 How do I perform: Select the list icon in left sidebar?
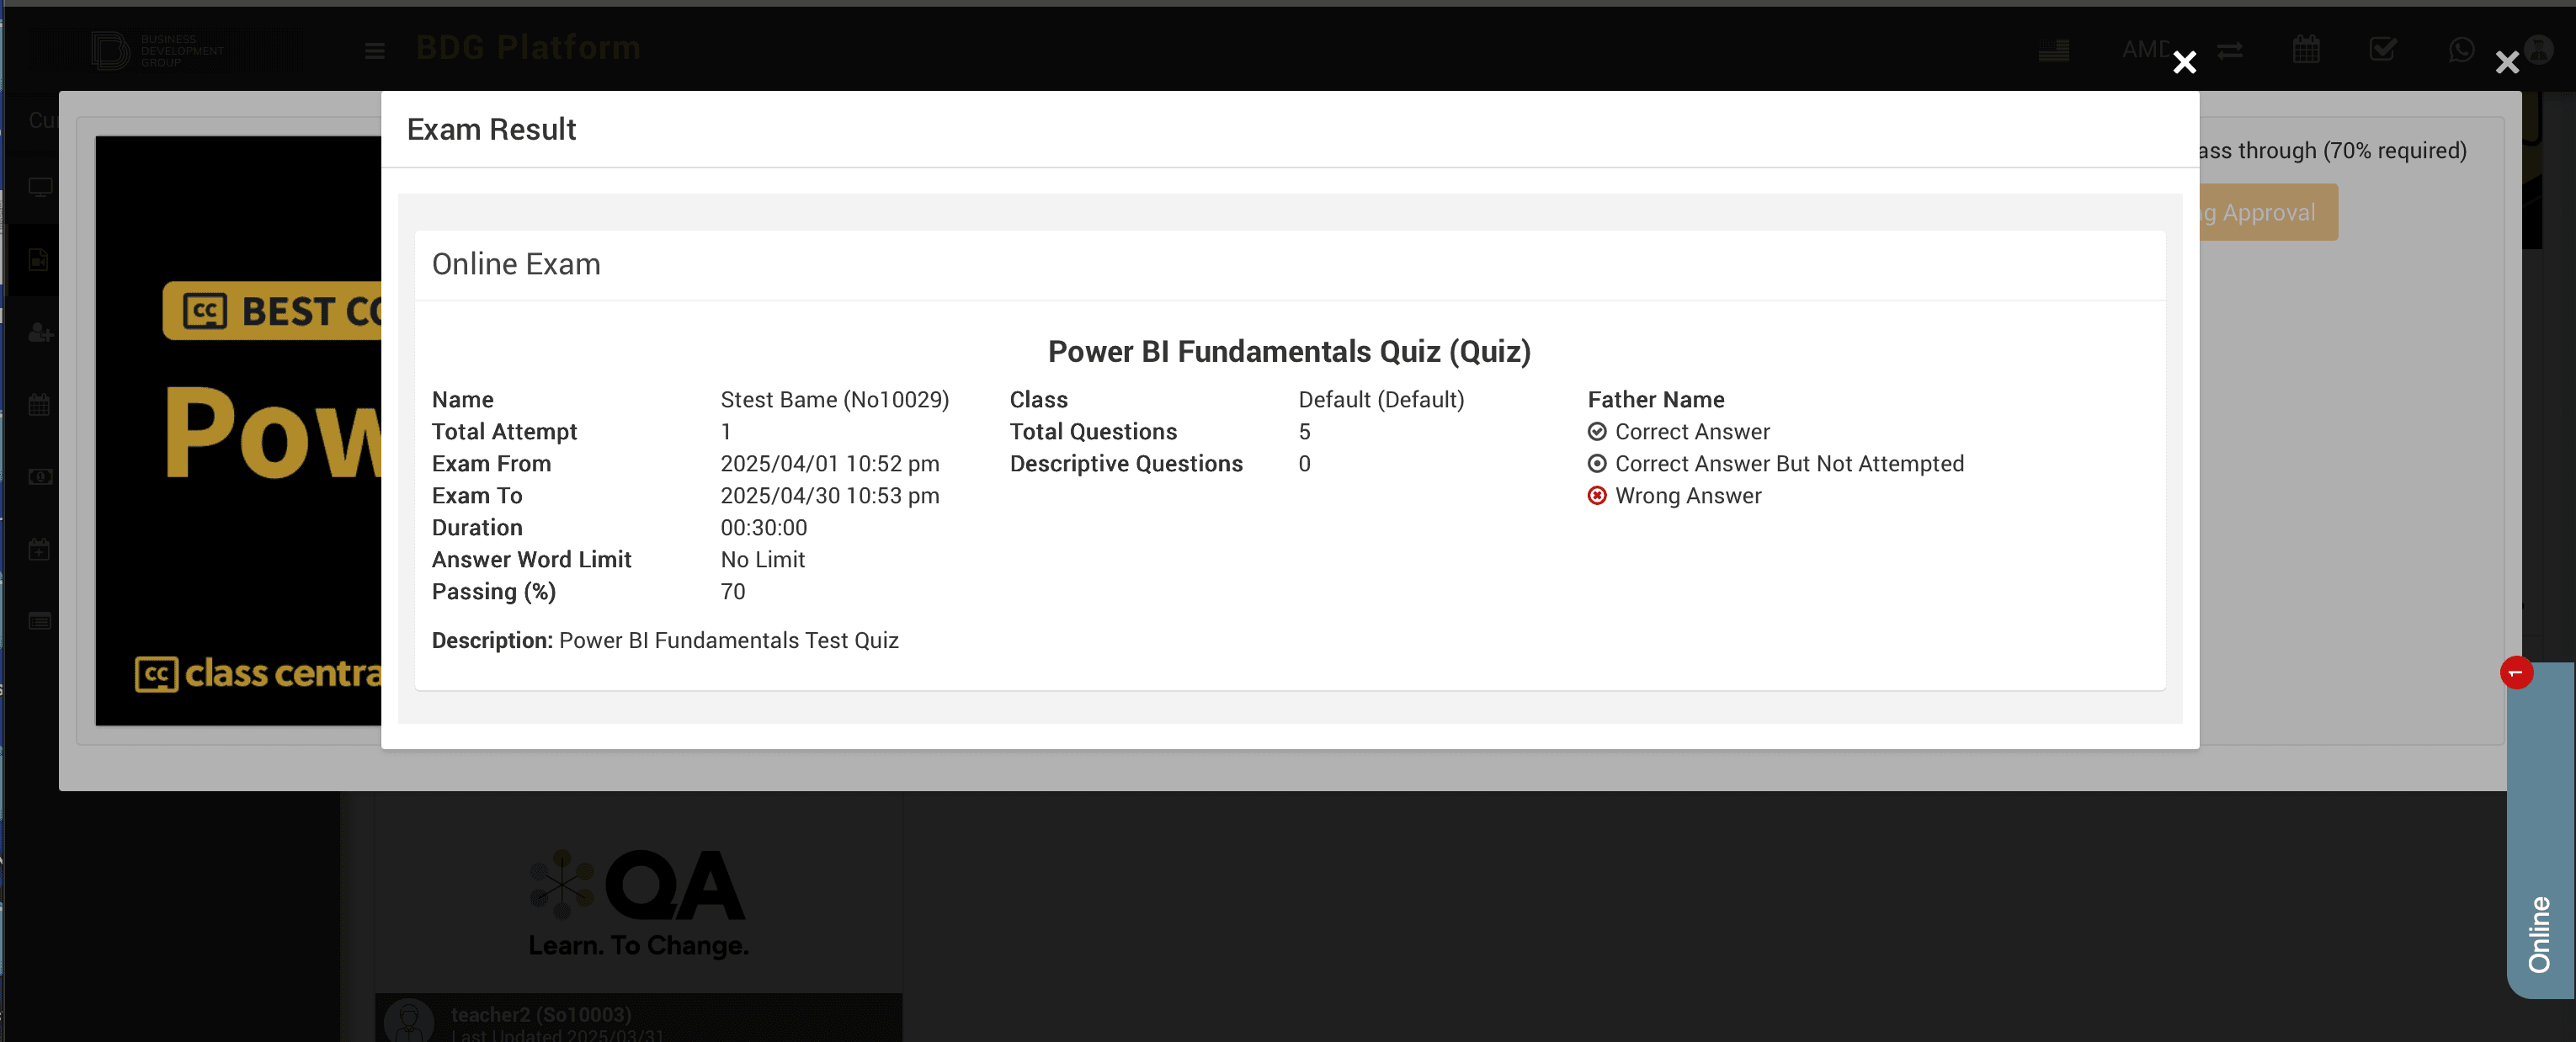pyautogui.click(x=40, y=621)
